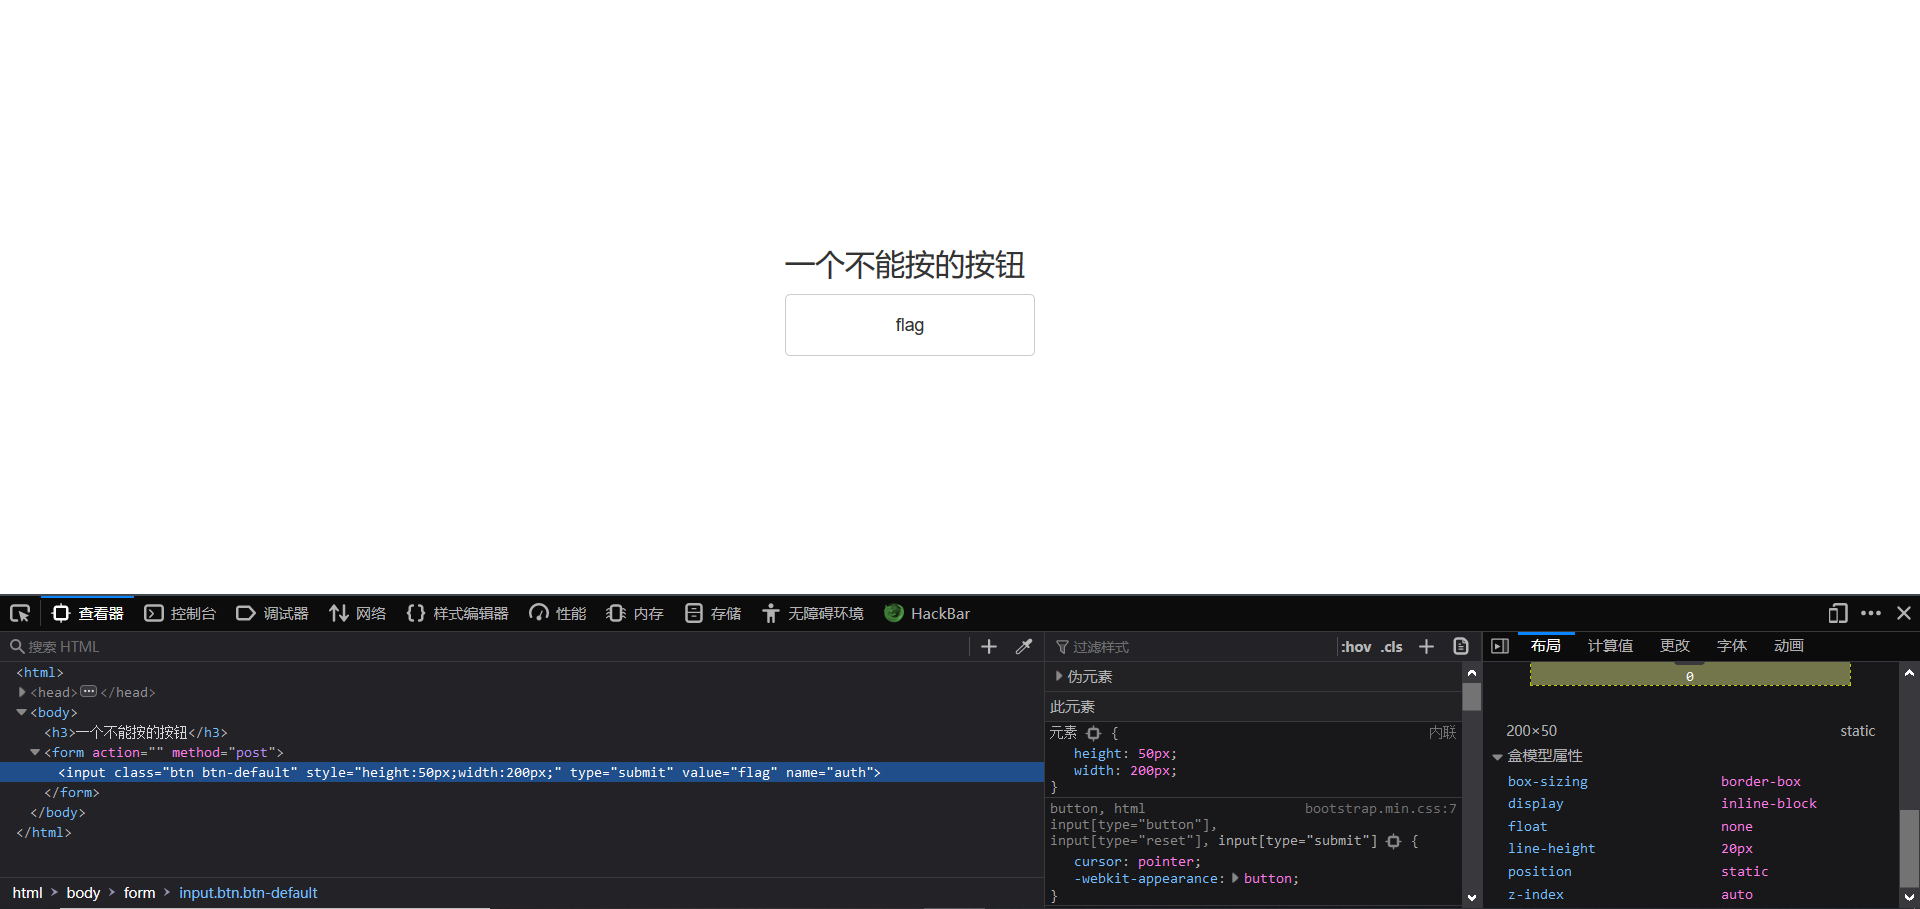Select the Animations (动画) sidebar tab

point(1789,646)
